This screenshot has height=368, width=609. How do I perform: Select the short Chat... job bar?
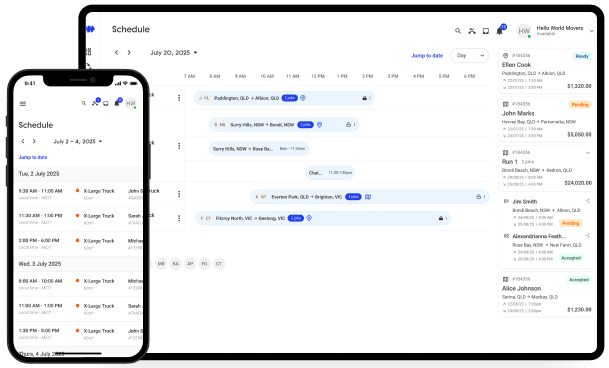point(330,173)
